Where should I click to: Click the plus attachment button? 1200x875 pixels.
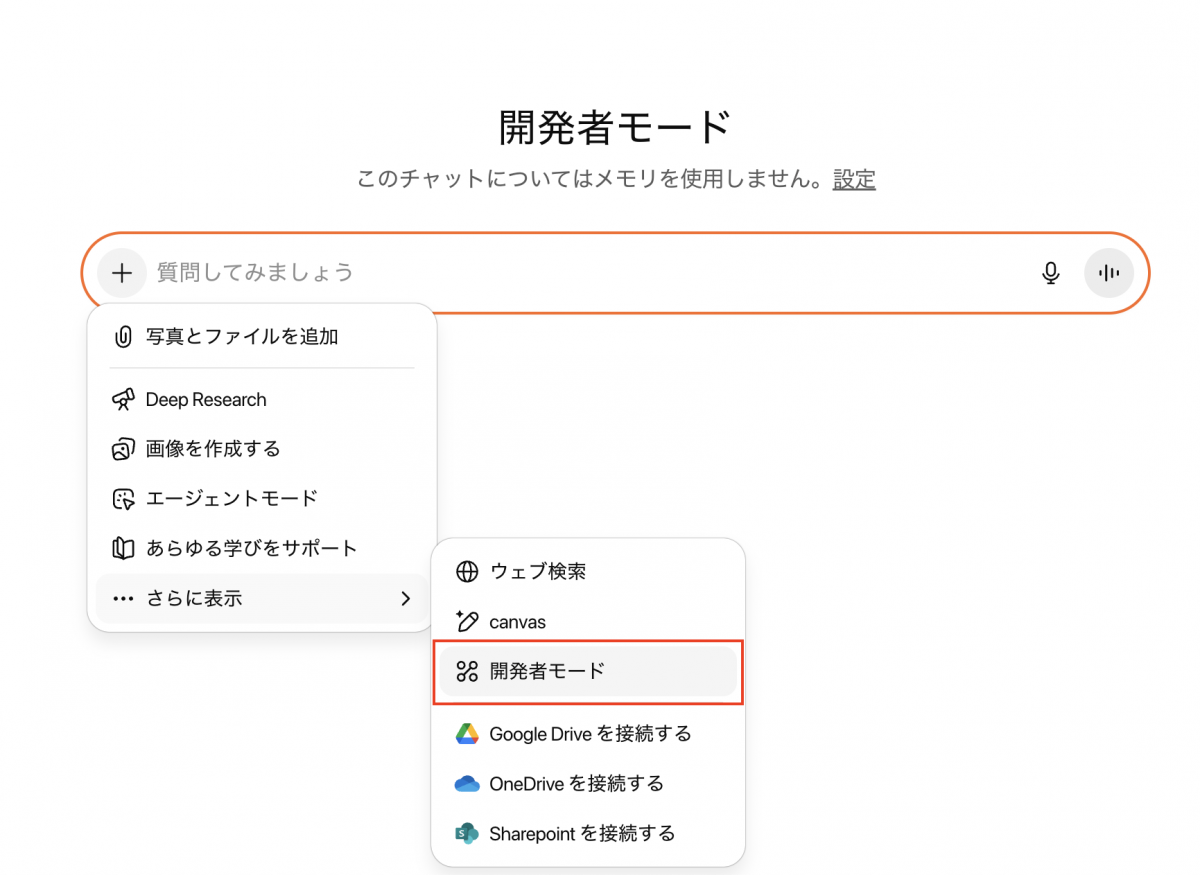(x=122, y=273)
